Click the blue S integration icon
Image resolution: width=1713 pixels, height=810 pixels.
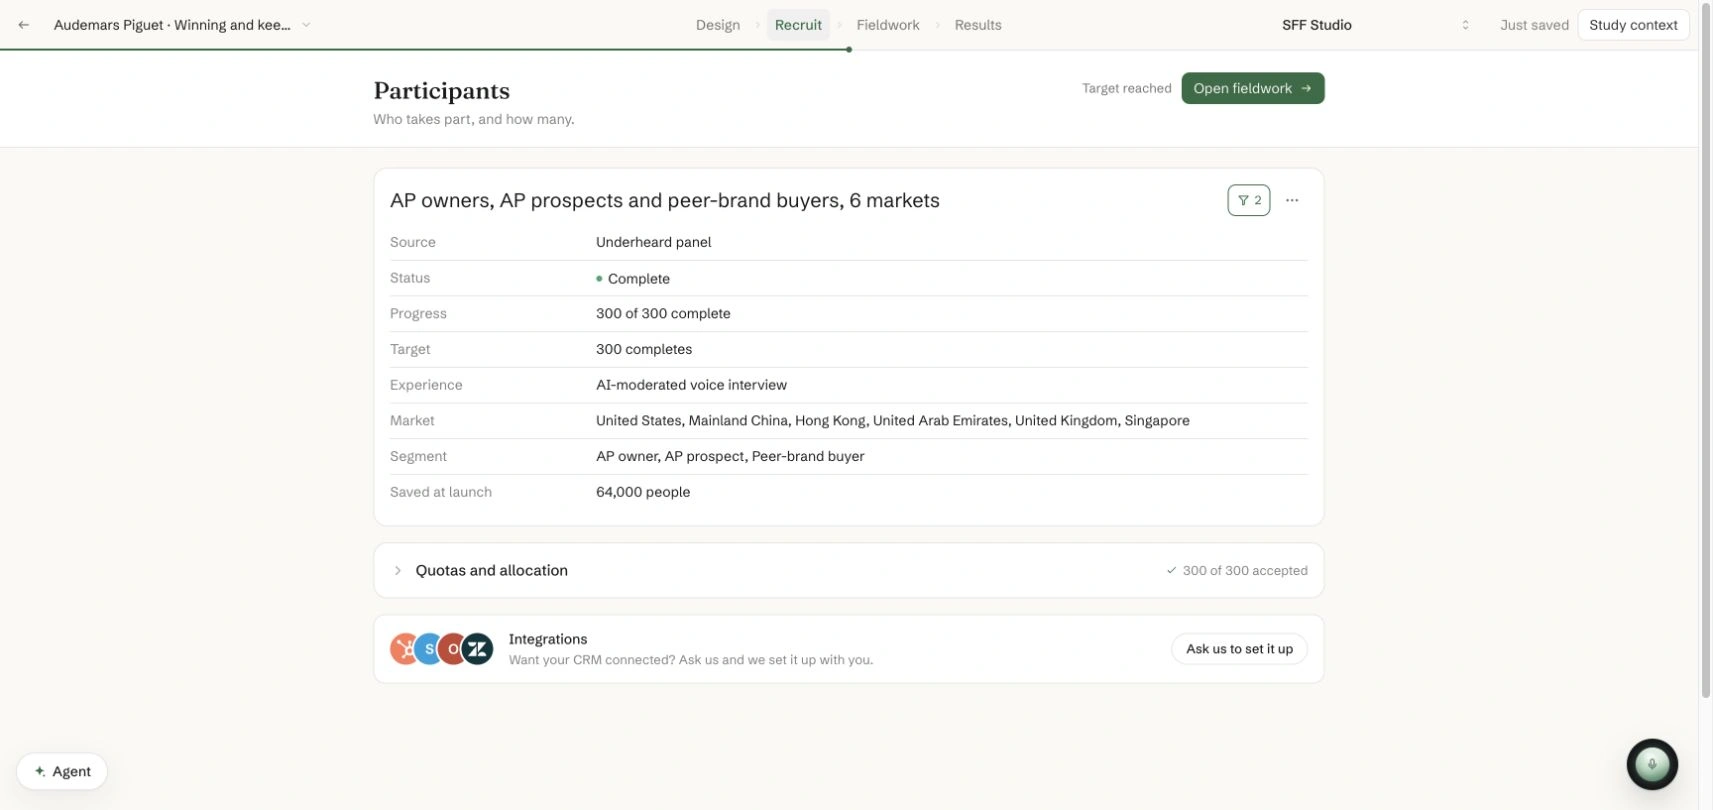click(x=429, y=649)
